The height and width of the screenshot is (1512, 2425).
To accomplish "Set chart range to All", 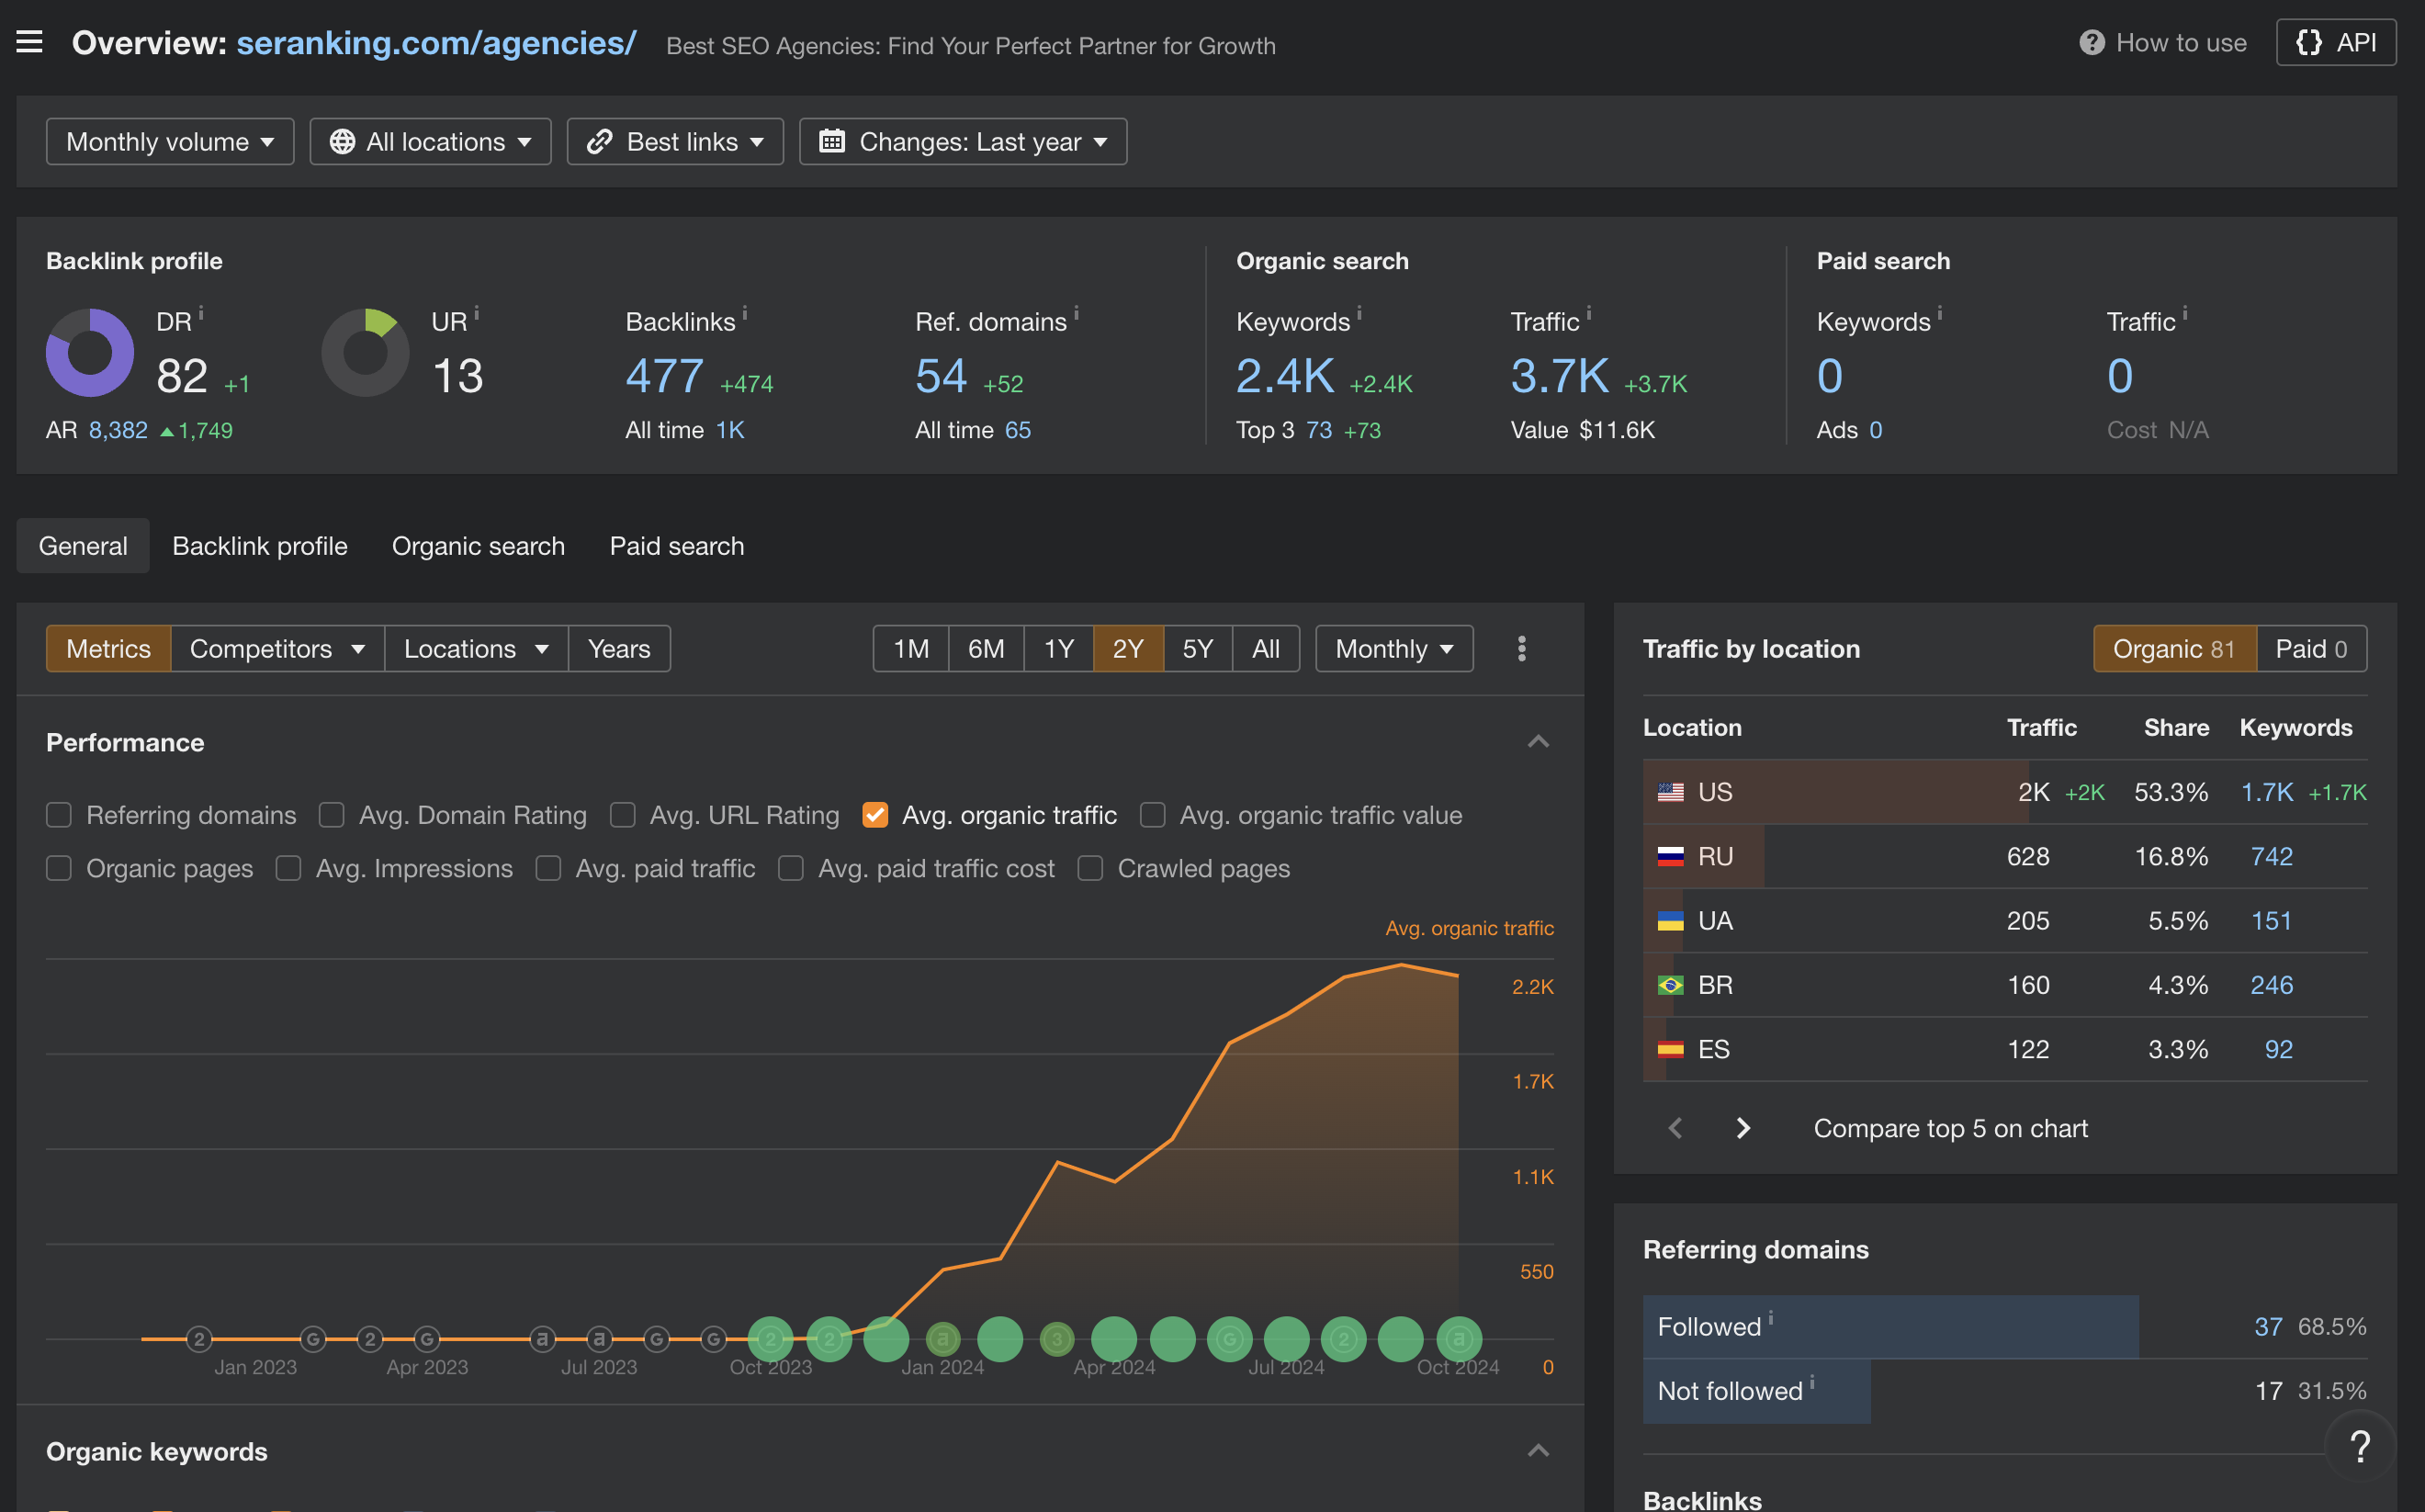I will click(1266, 649).
